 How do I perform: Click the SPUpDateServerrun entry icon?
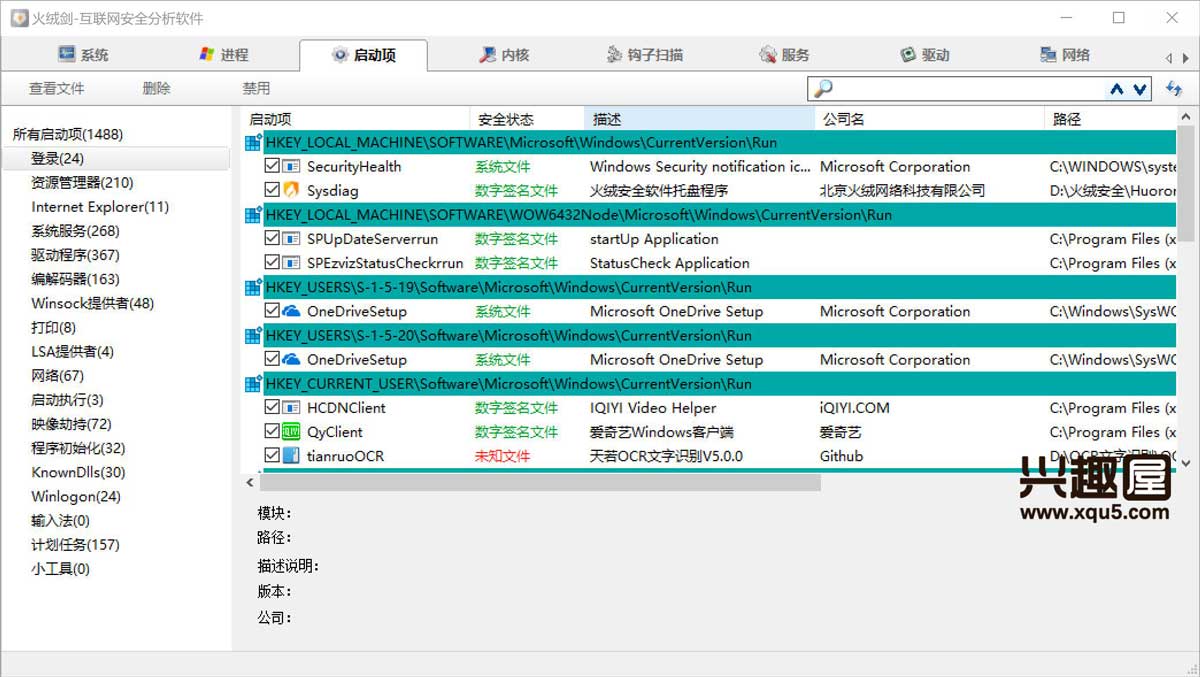pyautogui.click(x=291, y=239)
